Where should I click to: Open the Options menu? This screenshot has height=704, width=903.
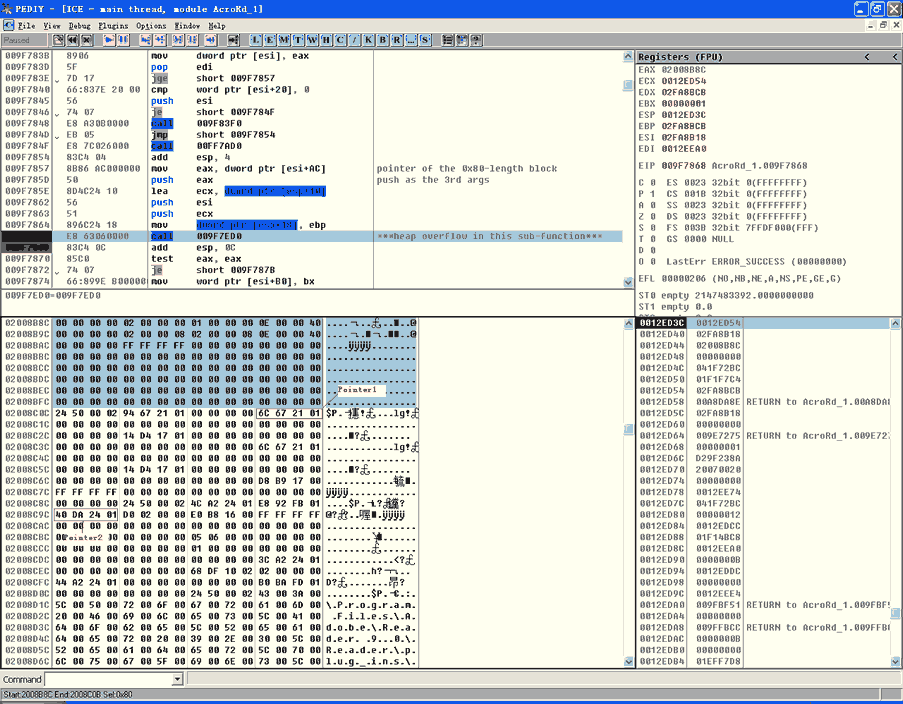click(x=151, y=25)
